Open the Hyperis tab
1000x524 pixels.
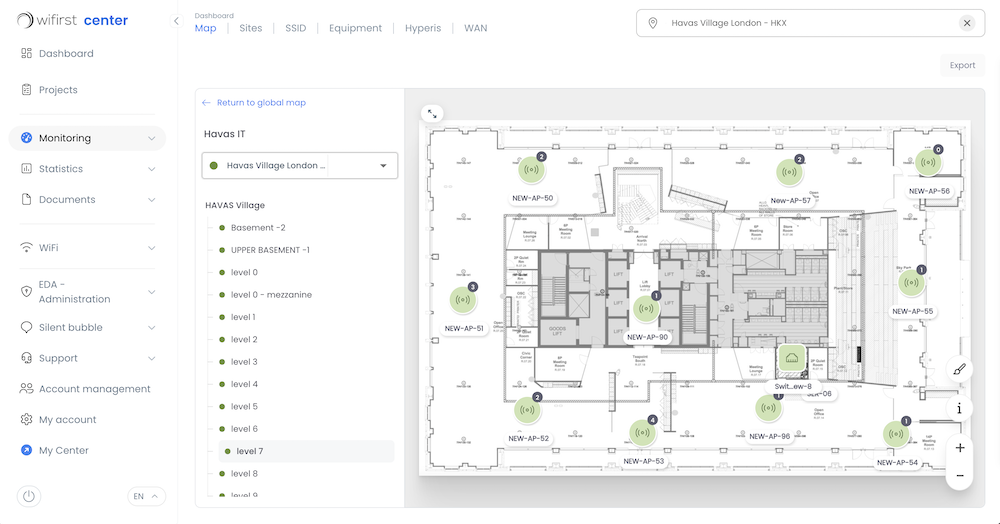click(423, 28)
